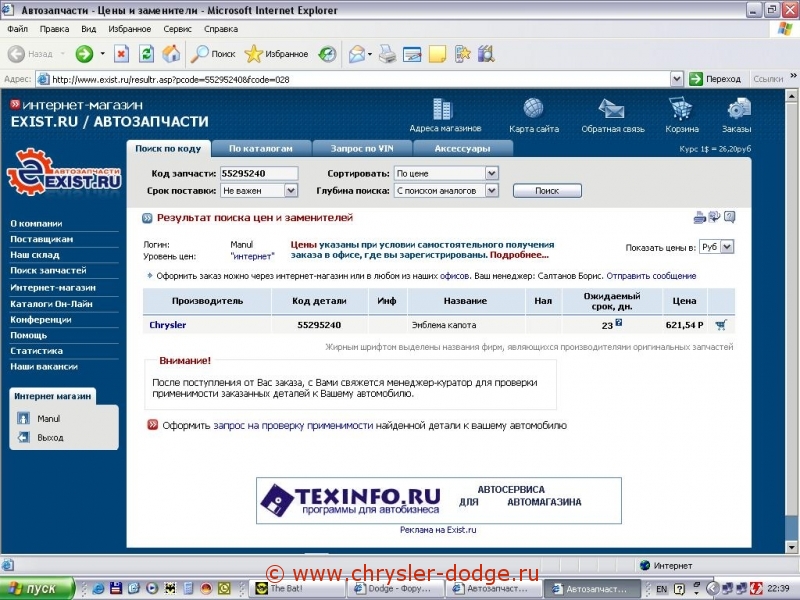800x600 pixels.
Task: Open the Справка menu
Action: [x=221, y=29]
